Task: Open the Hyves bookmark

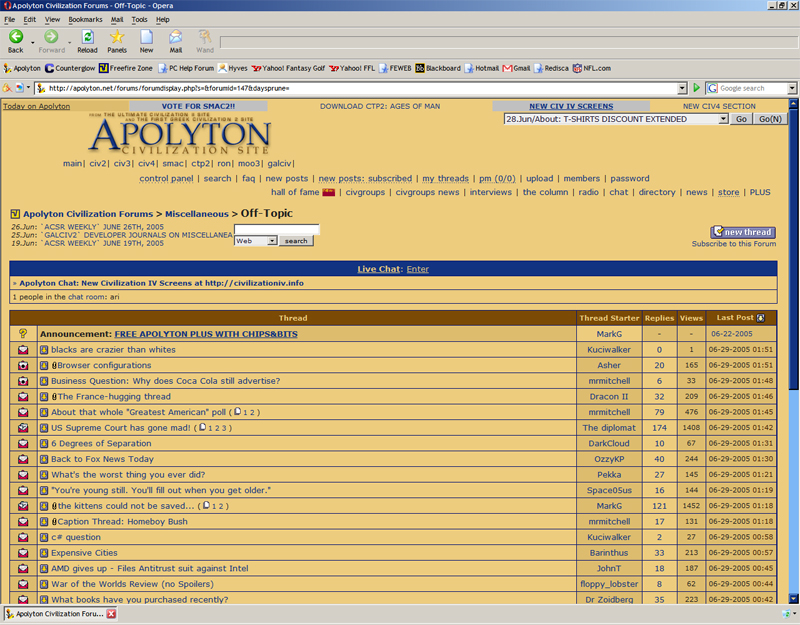Action: point(233,68)
